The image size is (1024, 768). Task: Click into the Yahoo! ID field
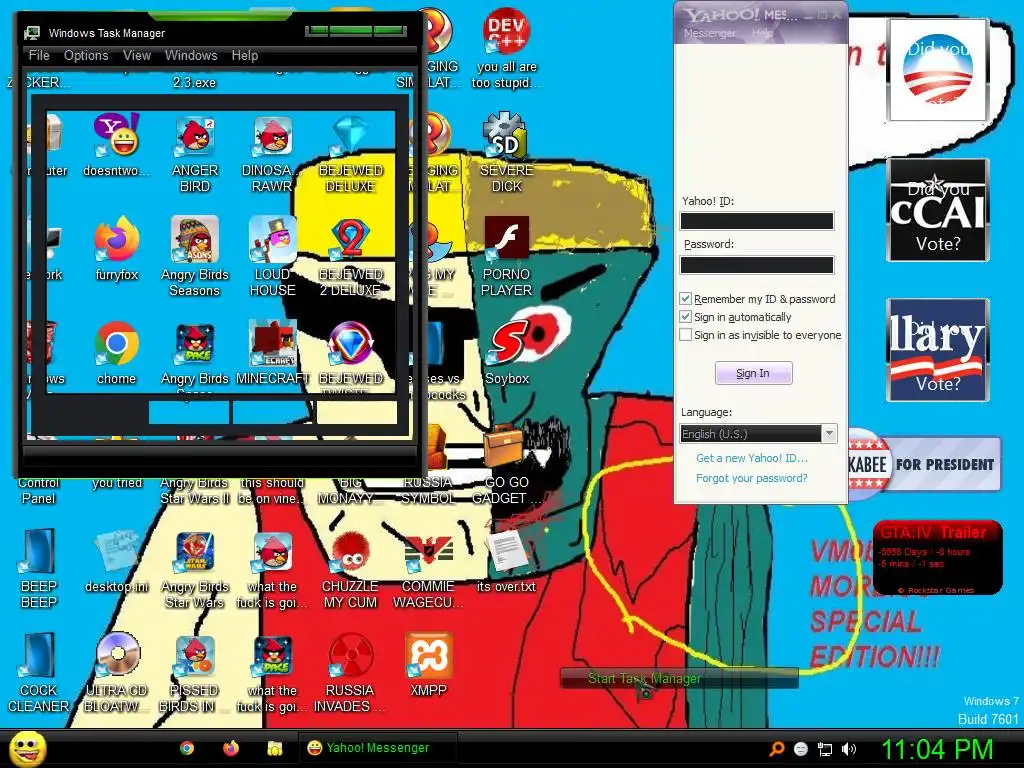coord(757,221)
